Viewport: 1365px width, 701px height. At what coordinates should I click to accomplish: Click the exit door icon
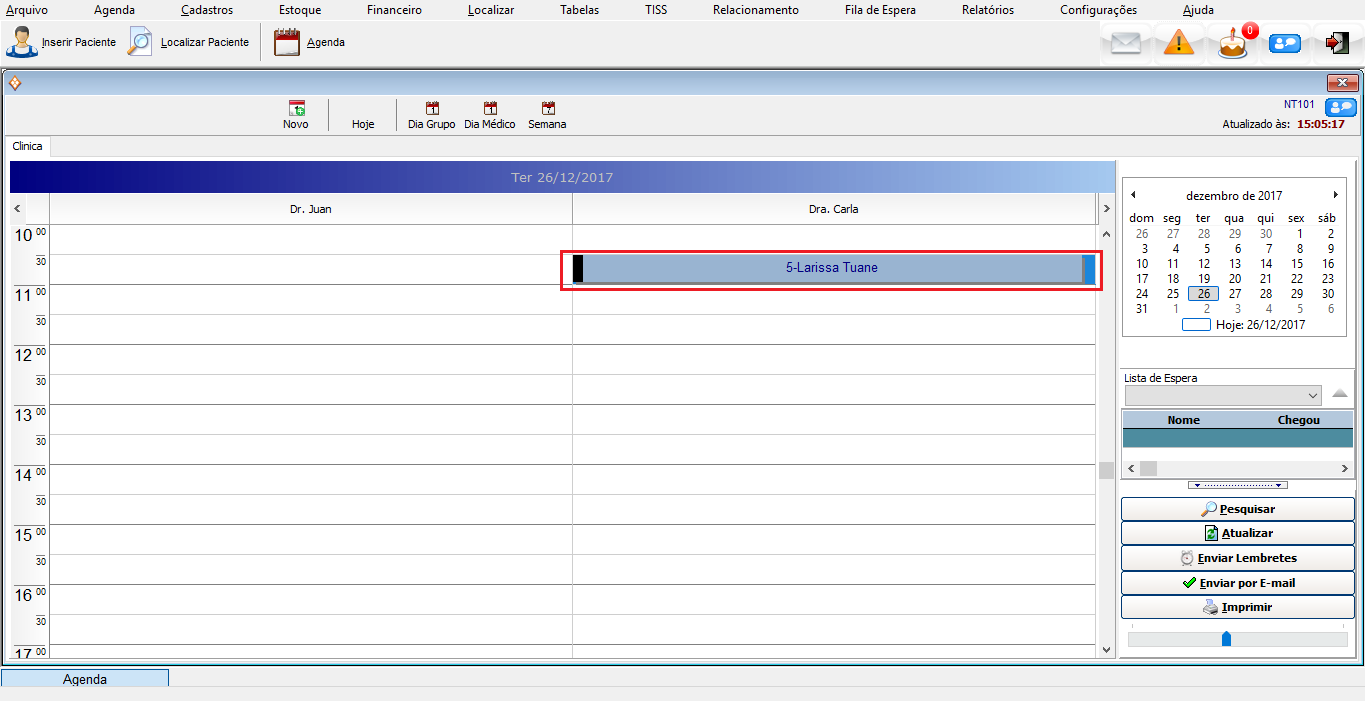pos(1337,43)
